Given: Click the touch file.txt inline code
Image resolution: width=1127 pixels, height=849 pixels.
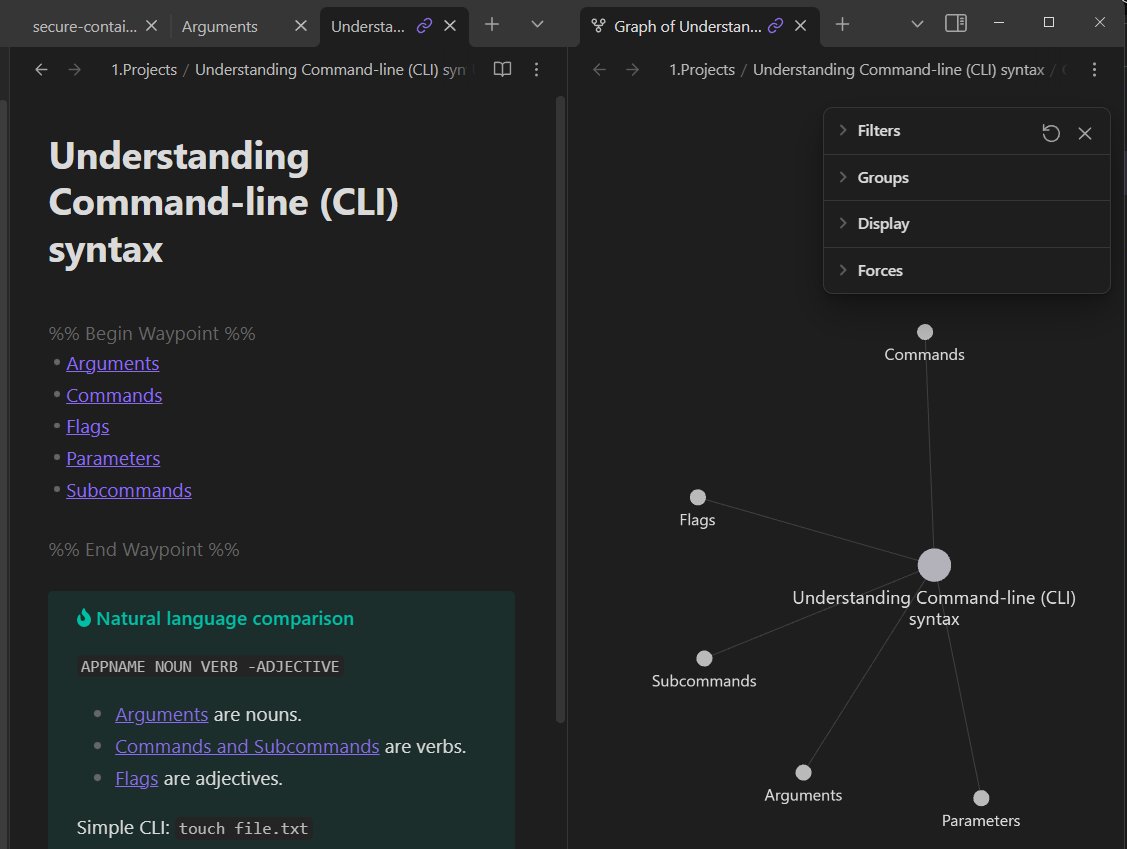Looking at the screenshot, I should click(243, 828).
